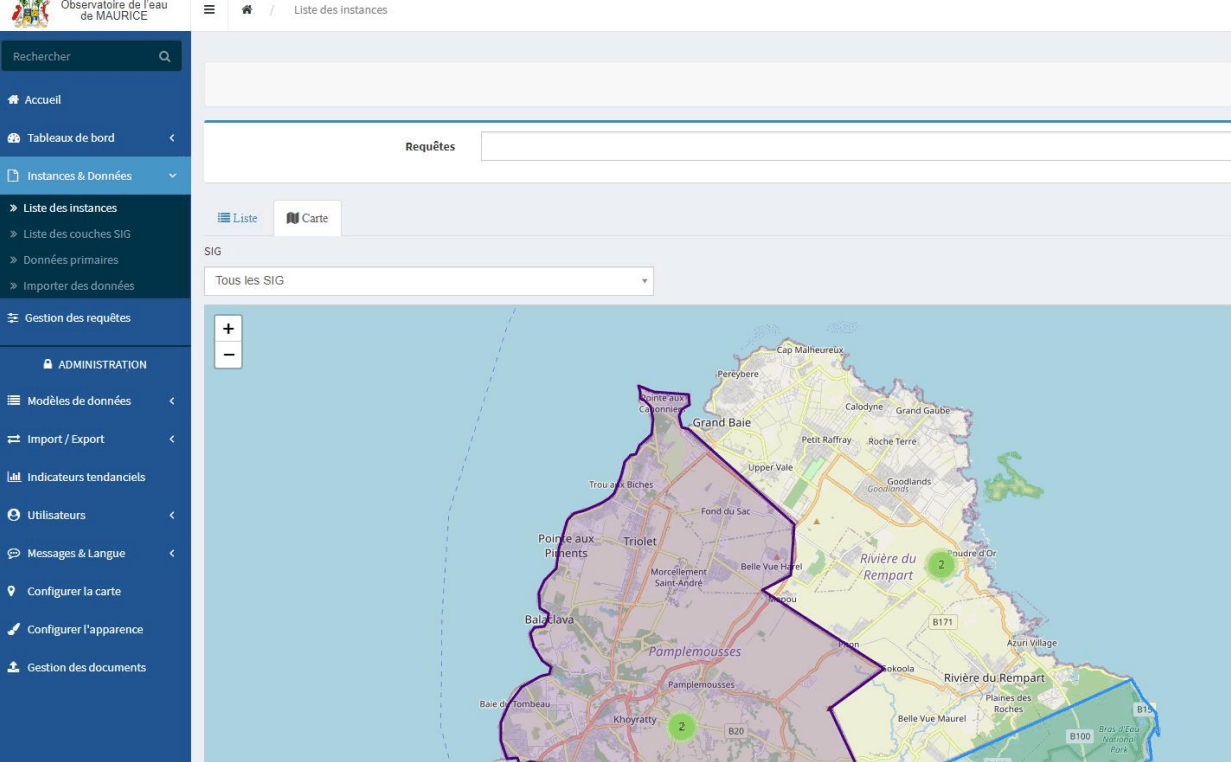This screenshot has height=762, width=1231.
Task: Click the Rivière du Rempart cluster marker
Action: (941, 565)
